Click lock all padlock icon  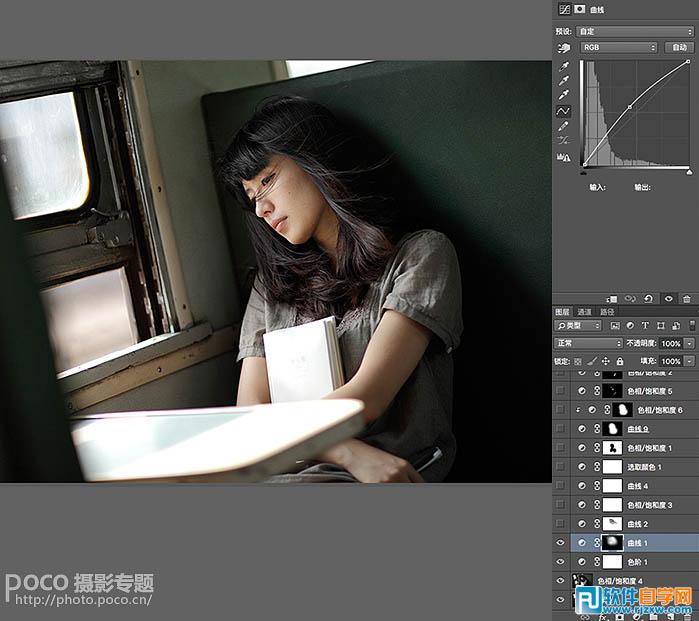click(x=620, y=361)
